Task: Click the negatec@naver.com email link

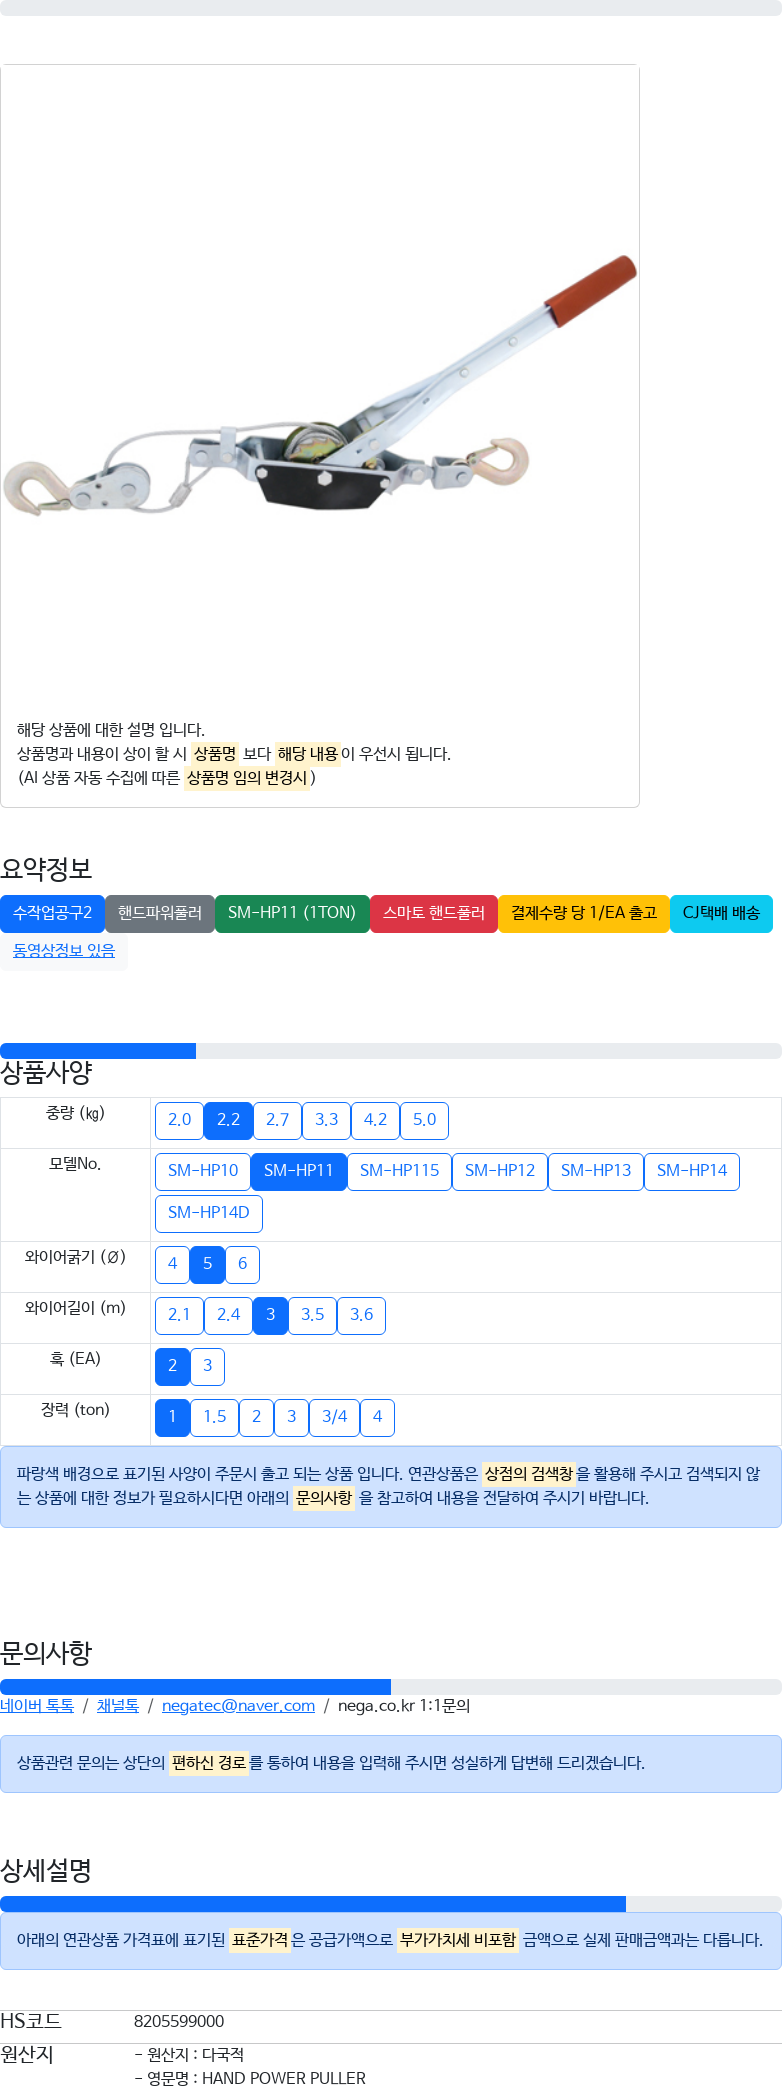Action: [238, 1705]
